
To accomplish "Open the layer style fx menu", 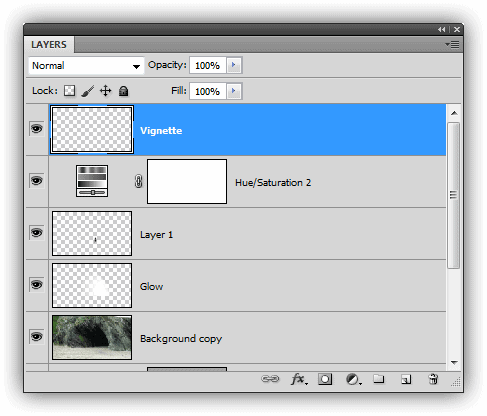I will pos(299,379).
